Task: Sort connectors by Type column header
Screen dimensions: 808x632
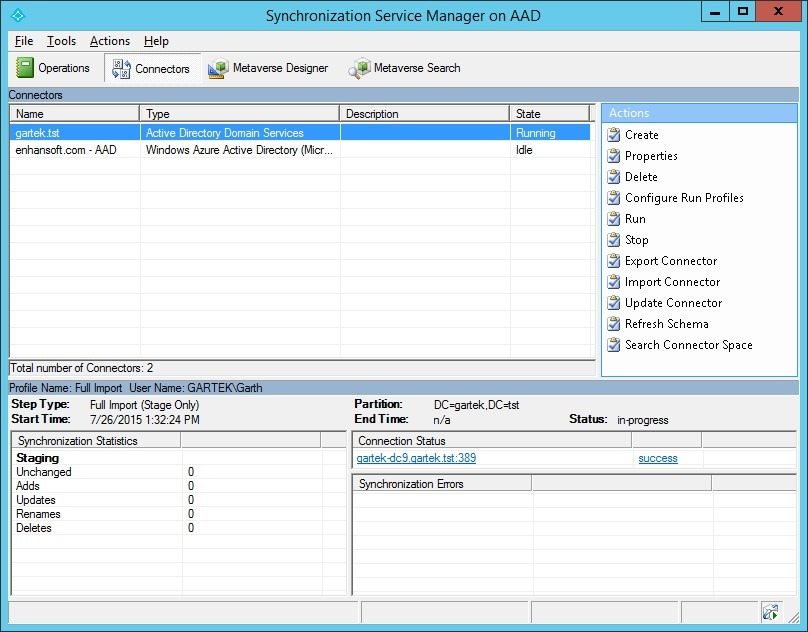Action: click(240, 113)
